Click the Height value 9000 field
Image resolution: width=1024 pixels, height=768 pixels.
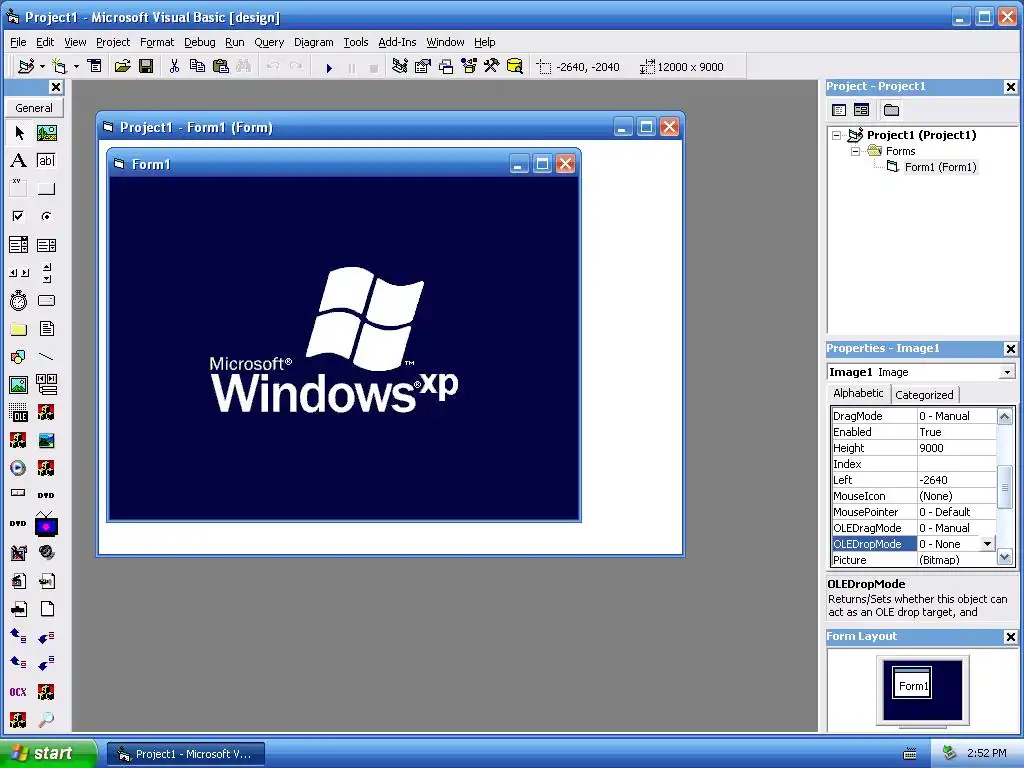(x=957, y=448)
